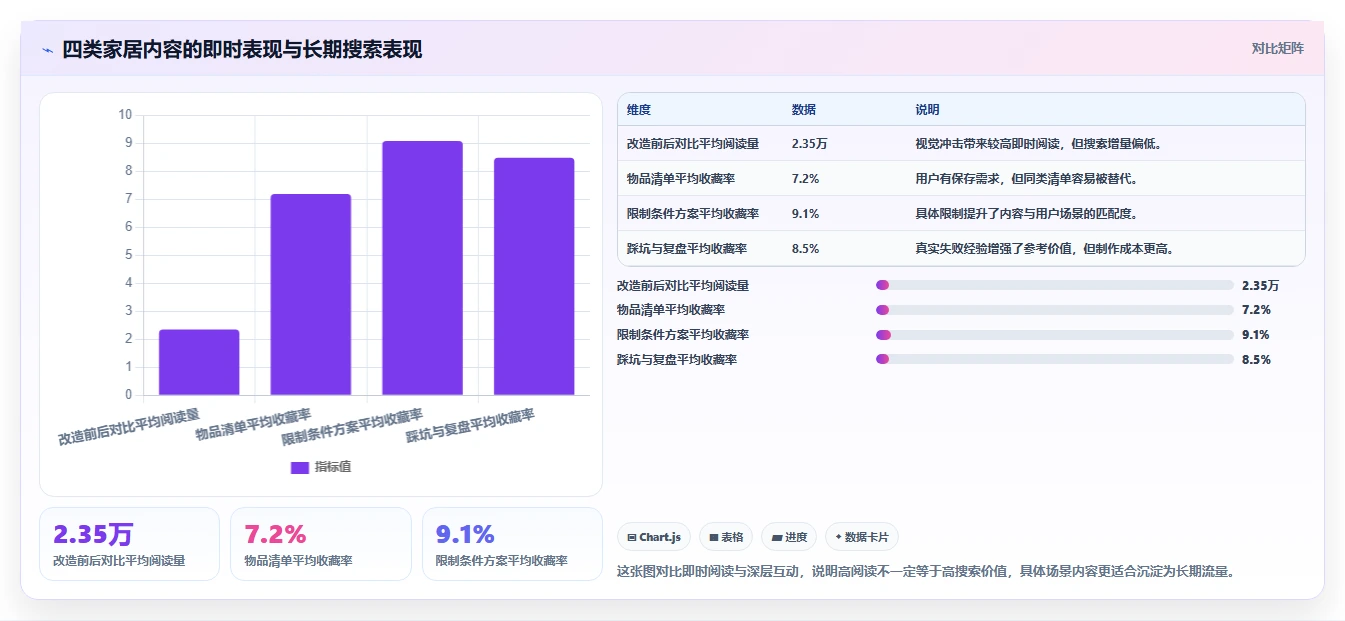
Task: Click the 进度 tag chip
Action: pyautogui.click(x=789, y=537)
